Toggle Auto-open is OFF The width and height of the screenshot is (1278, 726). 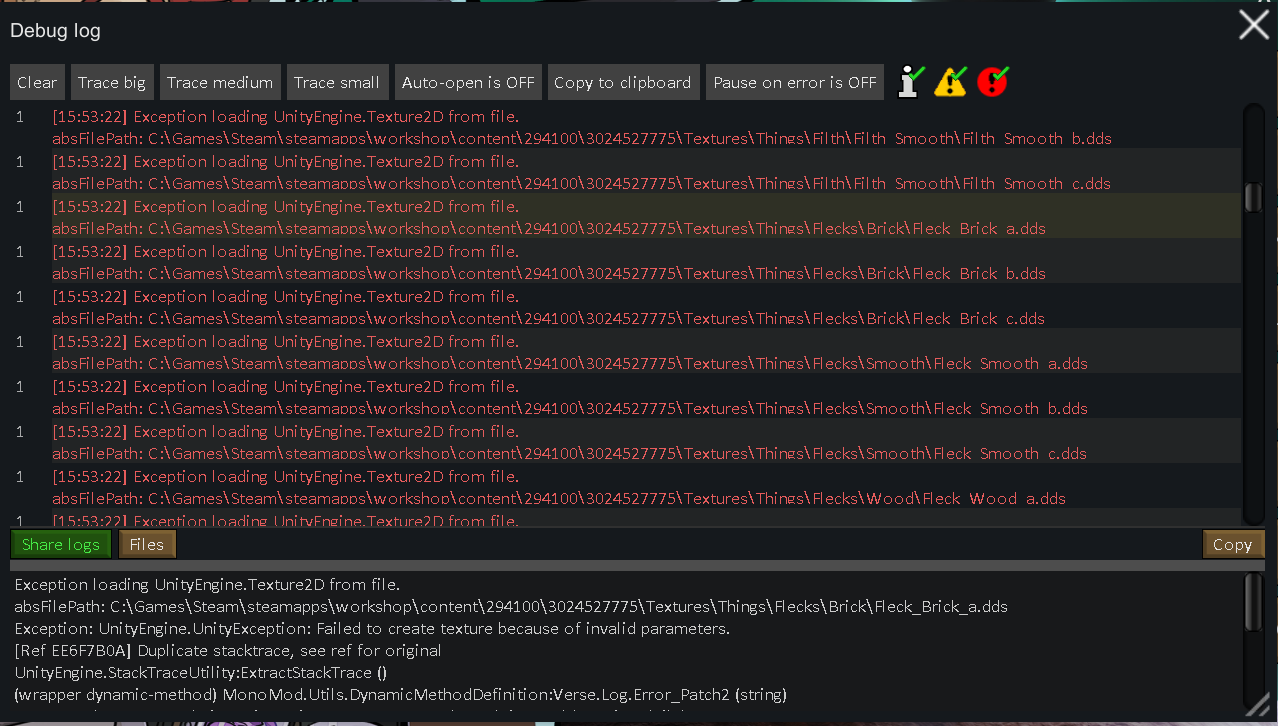[x=468, y=82]
